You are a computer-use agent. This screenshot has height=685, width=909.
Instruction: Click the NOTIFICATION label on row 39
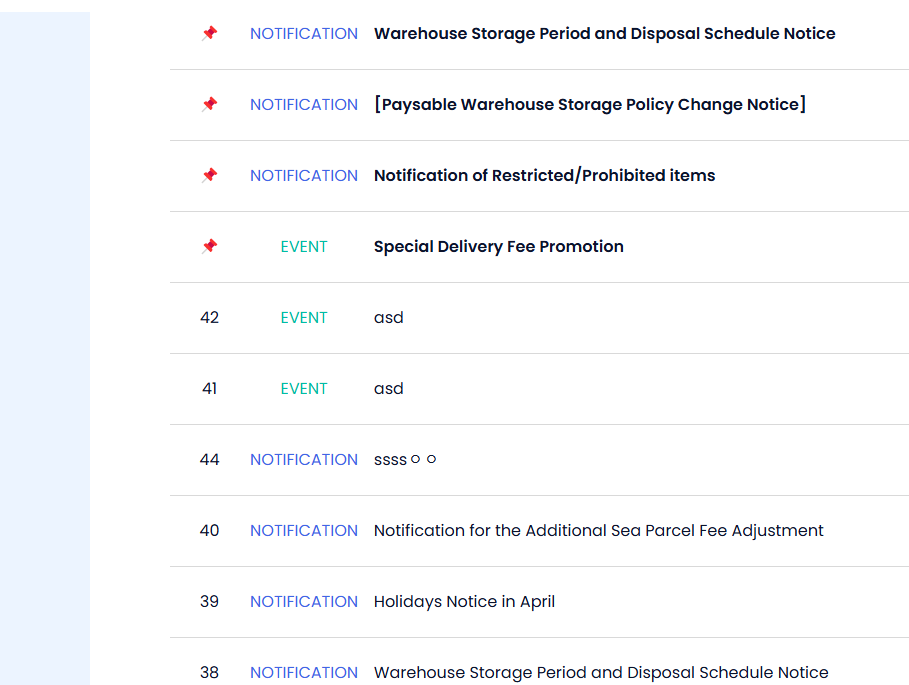(x=304, y=602)
